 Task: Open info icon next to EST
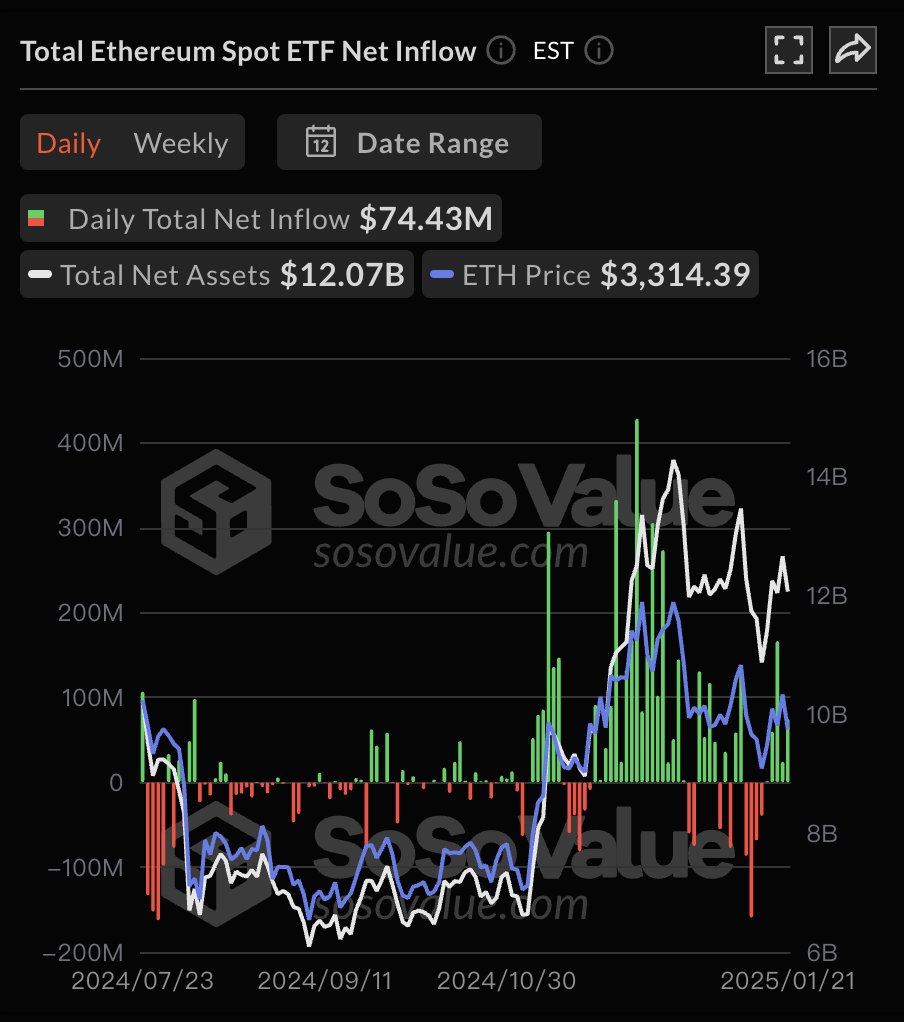[x=598, y=50]
